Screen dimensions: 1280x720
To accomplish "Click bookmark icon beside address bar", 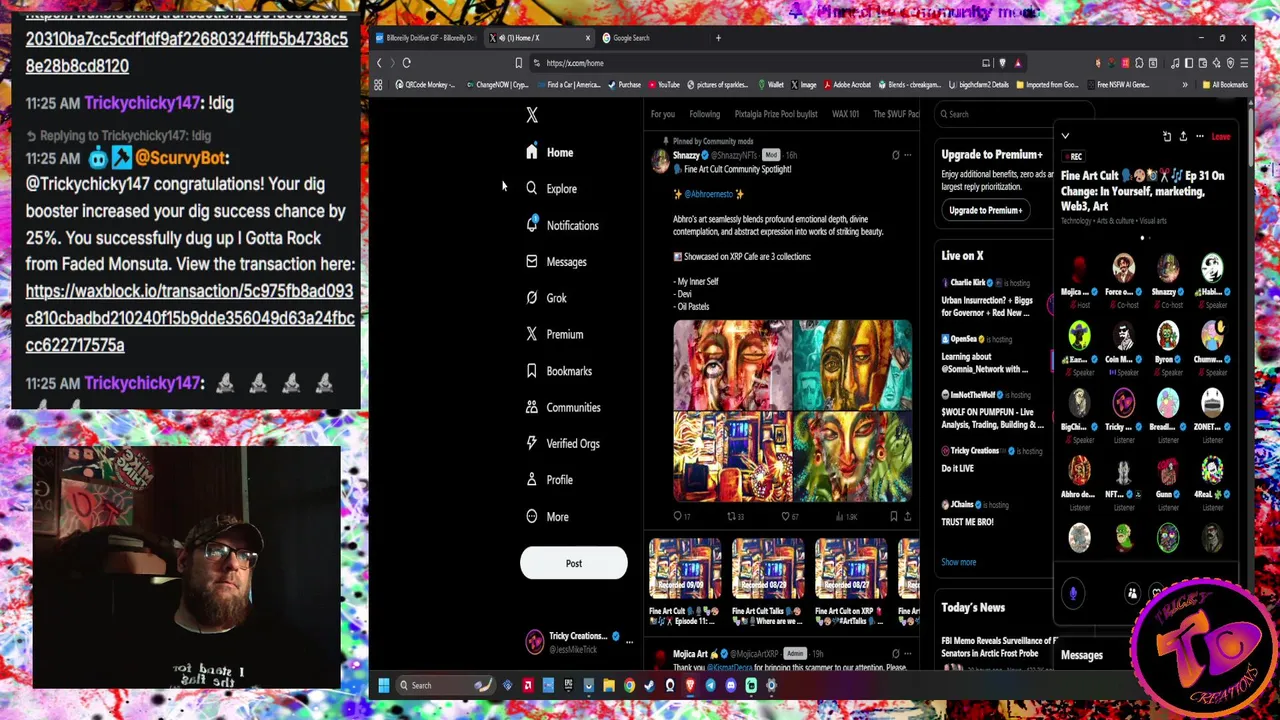I will click(x=518, y=63).
